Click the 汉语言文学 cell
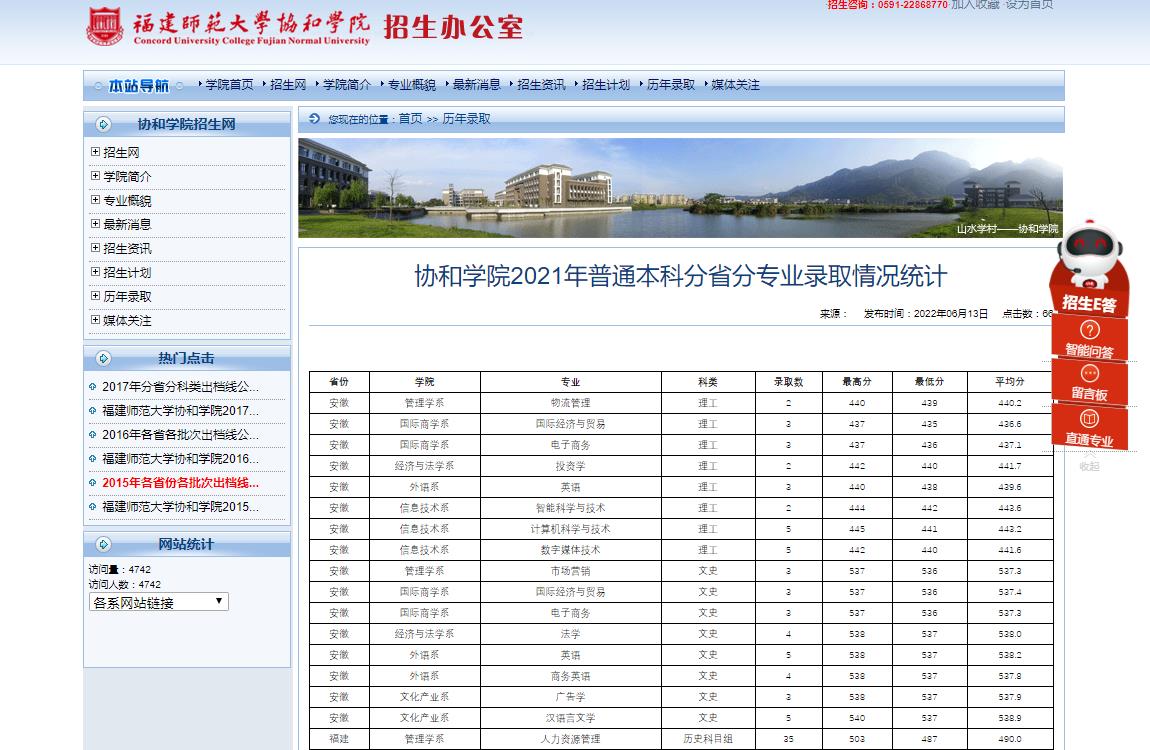1150x750 pixels. (x=571, y=718)
